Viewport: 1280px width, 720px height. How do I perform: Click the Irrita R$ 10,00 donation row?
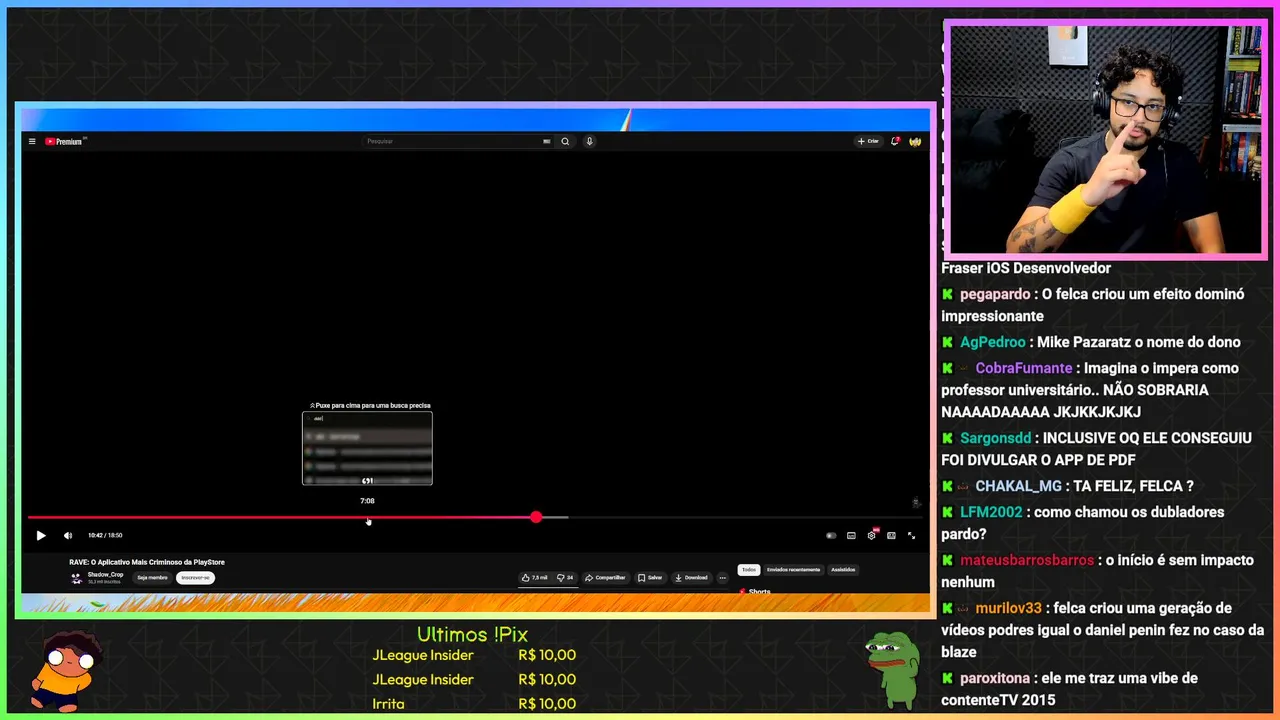(474, 704)
